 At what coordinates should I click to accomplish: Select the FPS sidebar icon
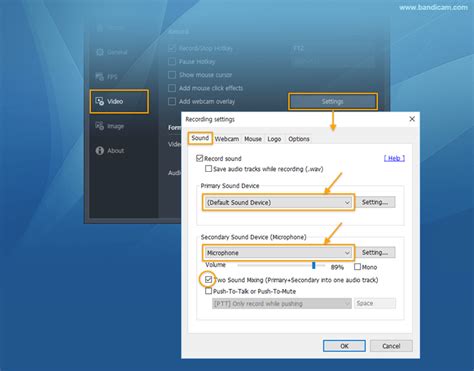pos(99,77)
